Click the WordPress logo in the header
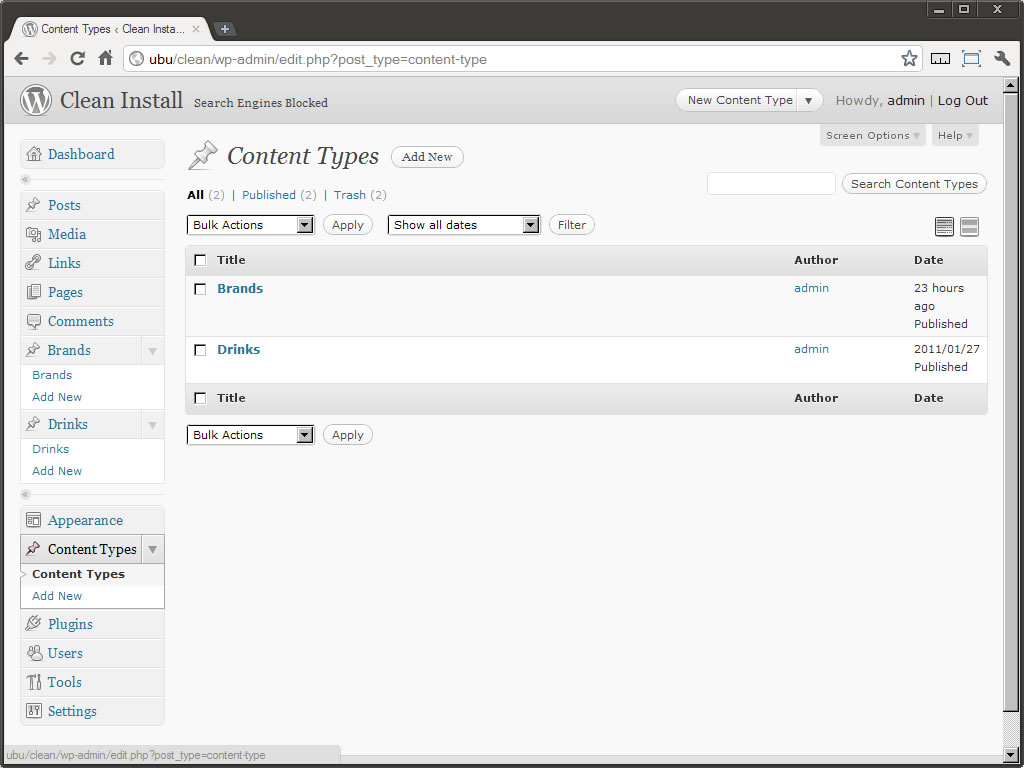The width and height of the screenshot is (1024, 768). (x=35, y=101)
